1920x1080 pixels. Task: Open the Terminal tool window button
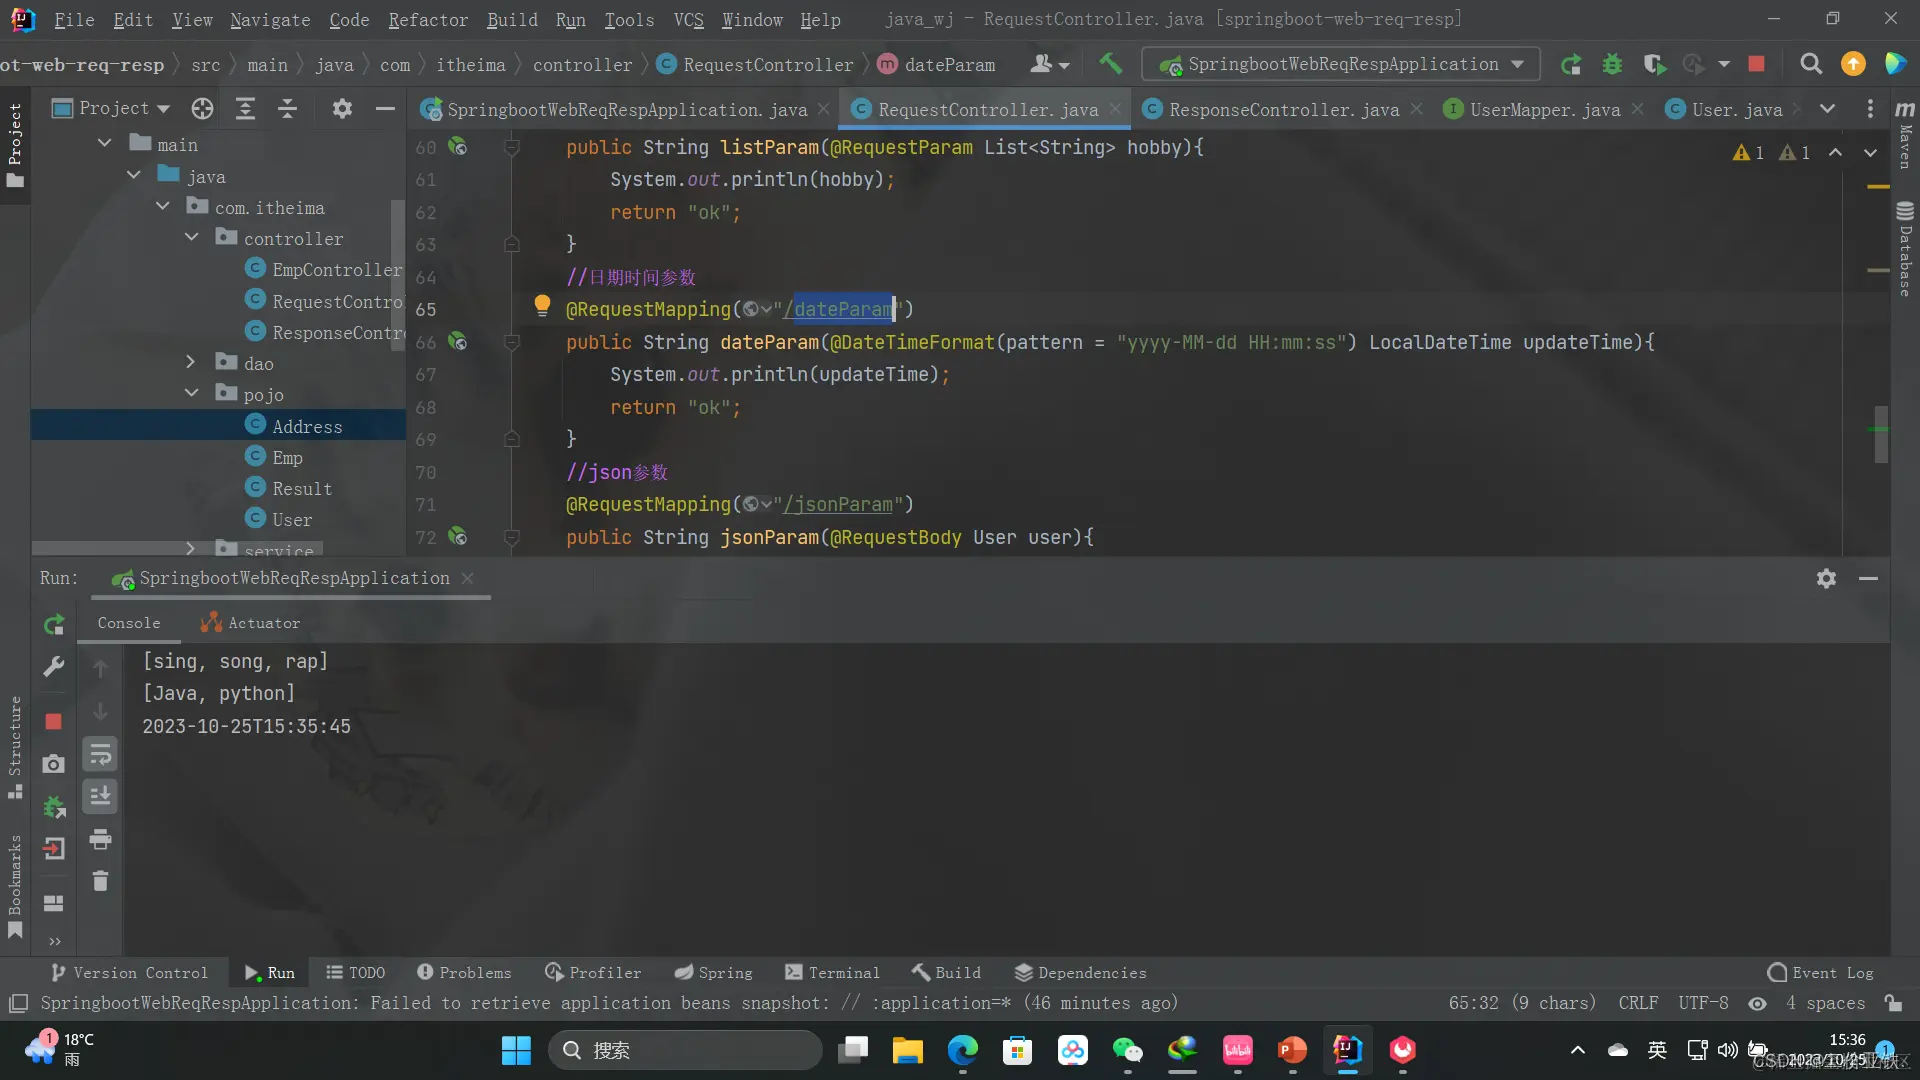(832, 973)
